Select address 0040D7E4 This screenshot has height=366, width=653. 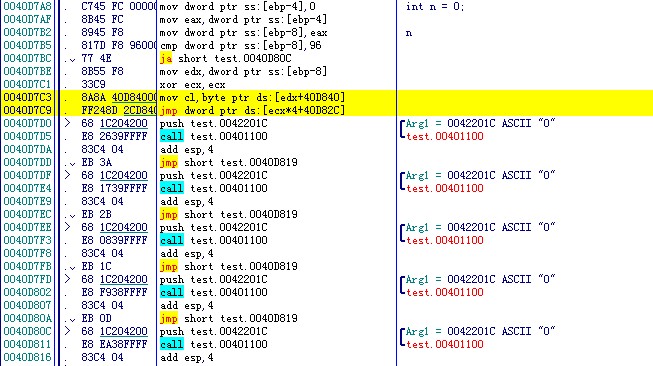[27, 188]
